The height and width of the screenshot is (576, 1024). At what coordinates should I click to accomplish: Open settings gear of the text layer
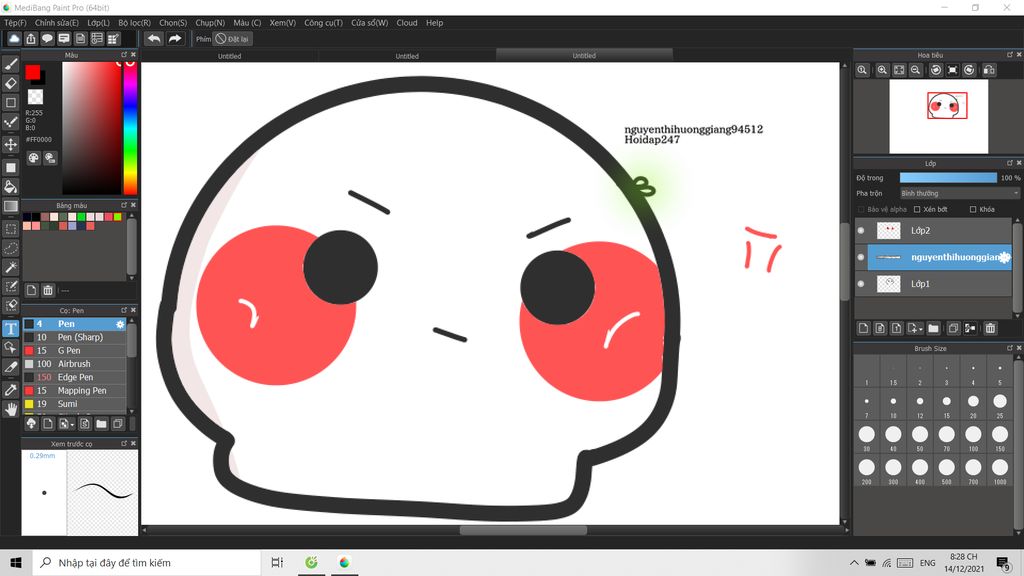click(x=1005, y=257)
